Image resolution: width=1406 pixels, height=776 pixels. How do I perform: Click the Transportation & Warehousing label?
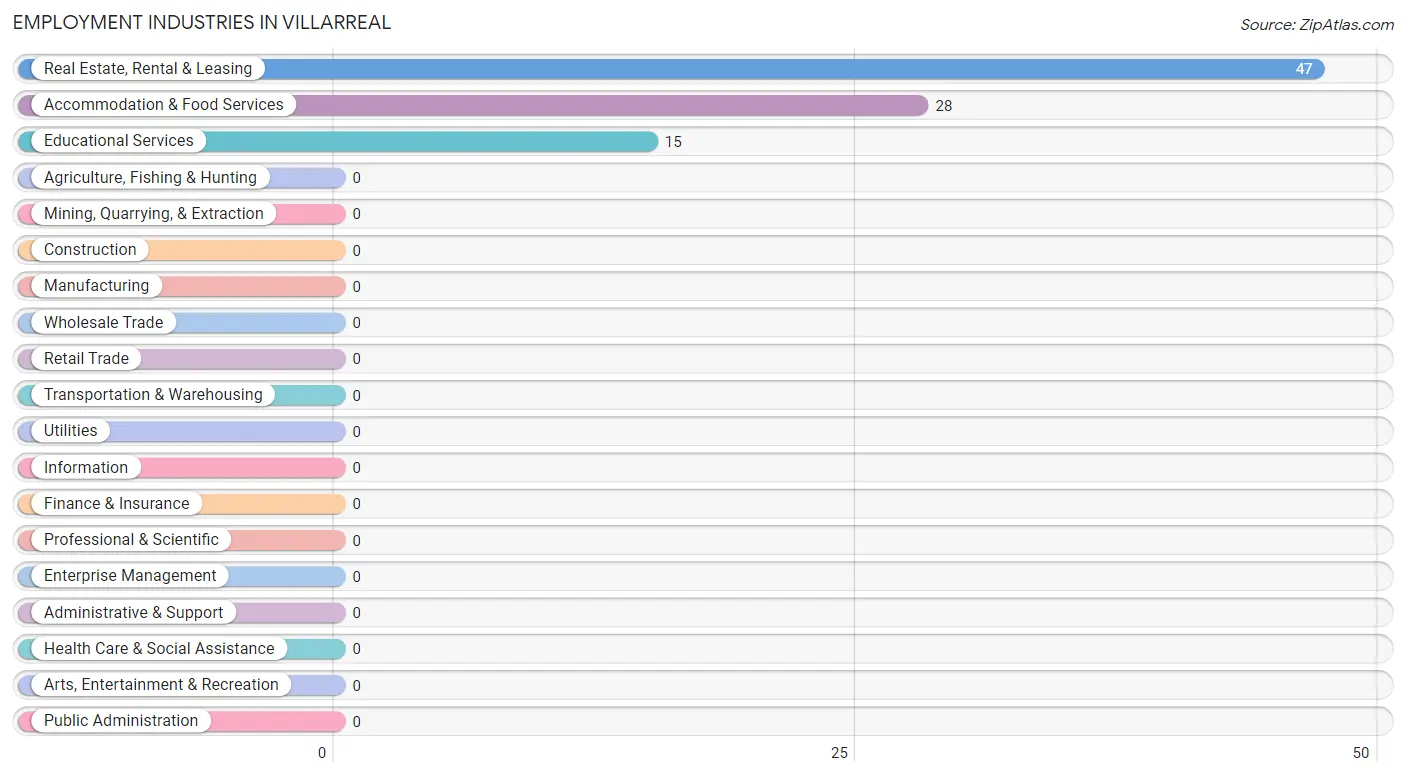pos(153,395)
